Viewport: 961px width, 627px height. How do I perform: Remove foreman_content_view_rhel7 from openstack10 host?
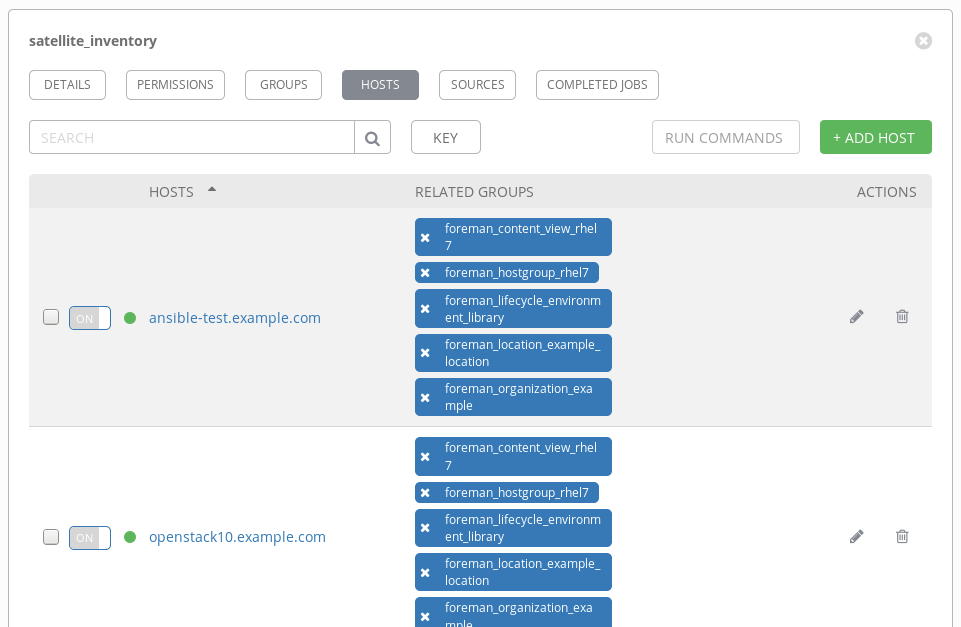pos(425,457)
